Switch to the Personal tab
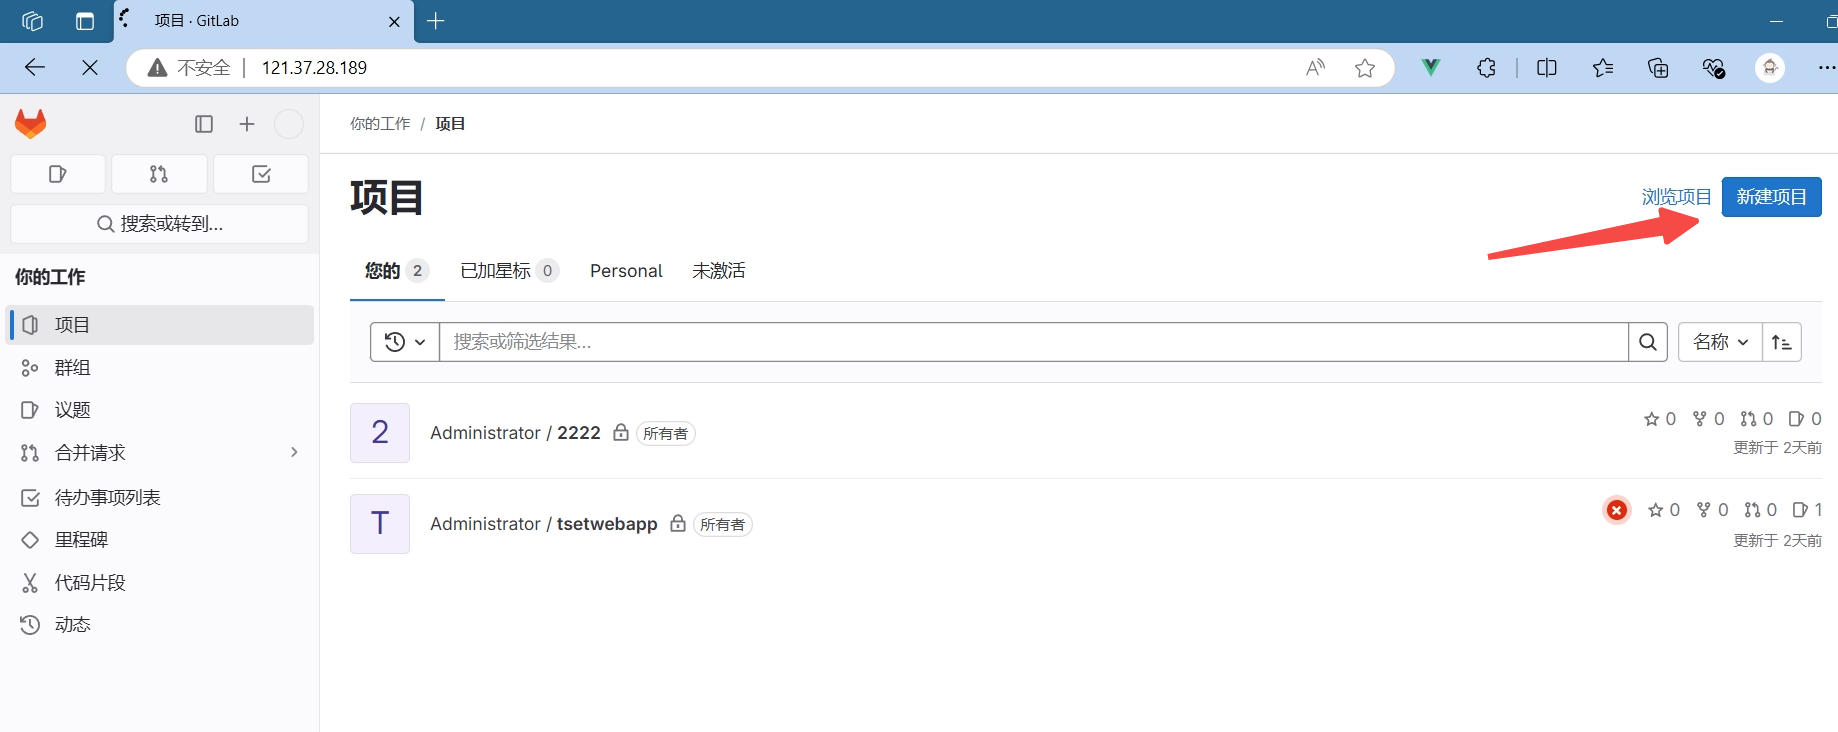This screenshot has width=1838, height=732. 626,271
